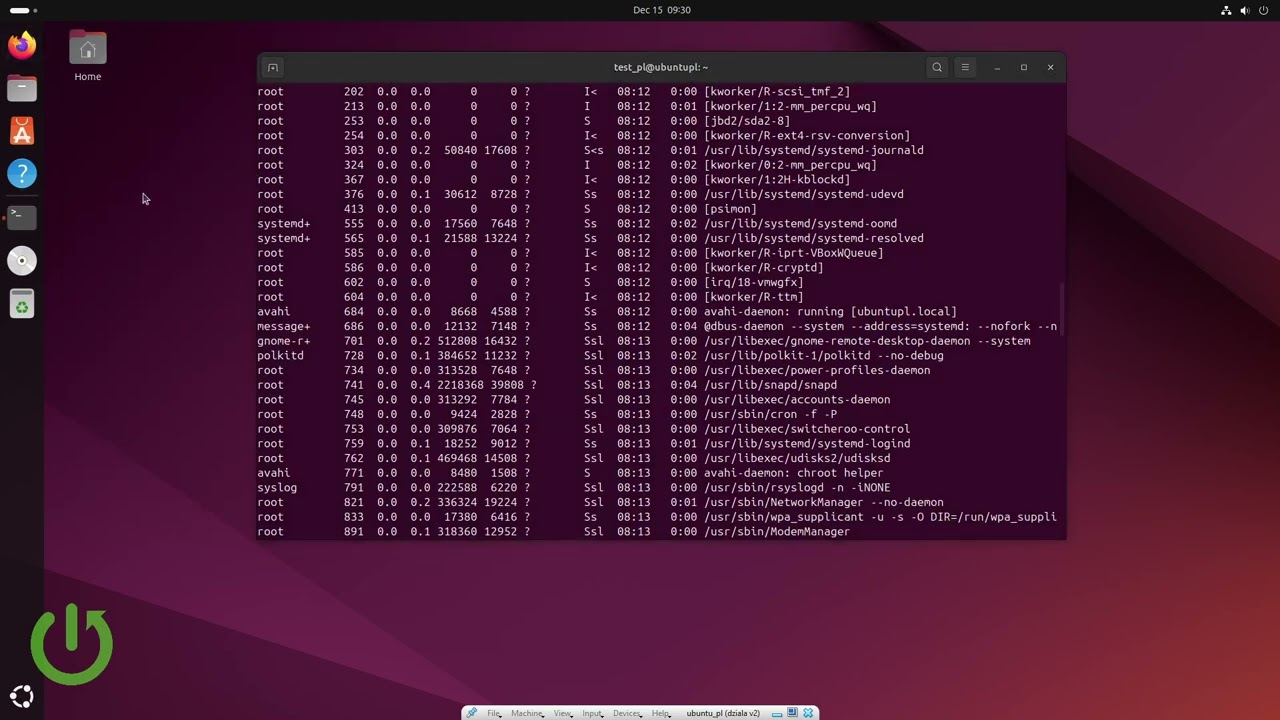
Task: Click the [kworker/R-cryptd] text
Action: click(x=764, y=268)
